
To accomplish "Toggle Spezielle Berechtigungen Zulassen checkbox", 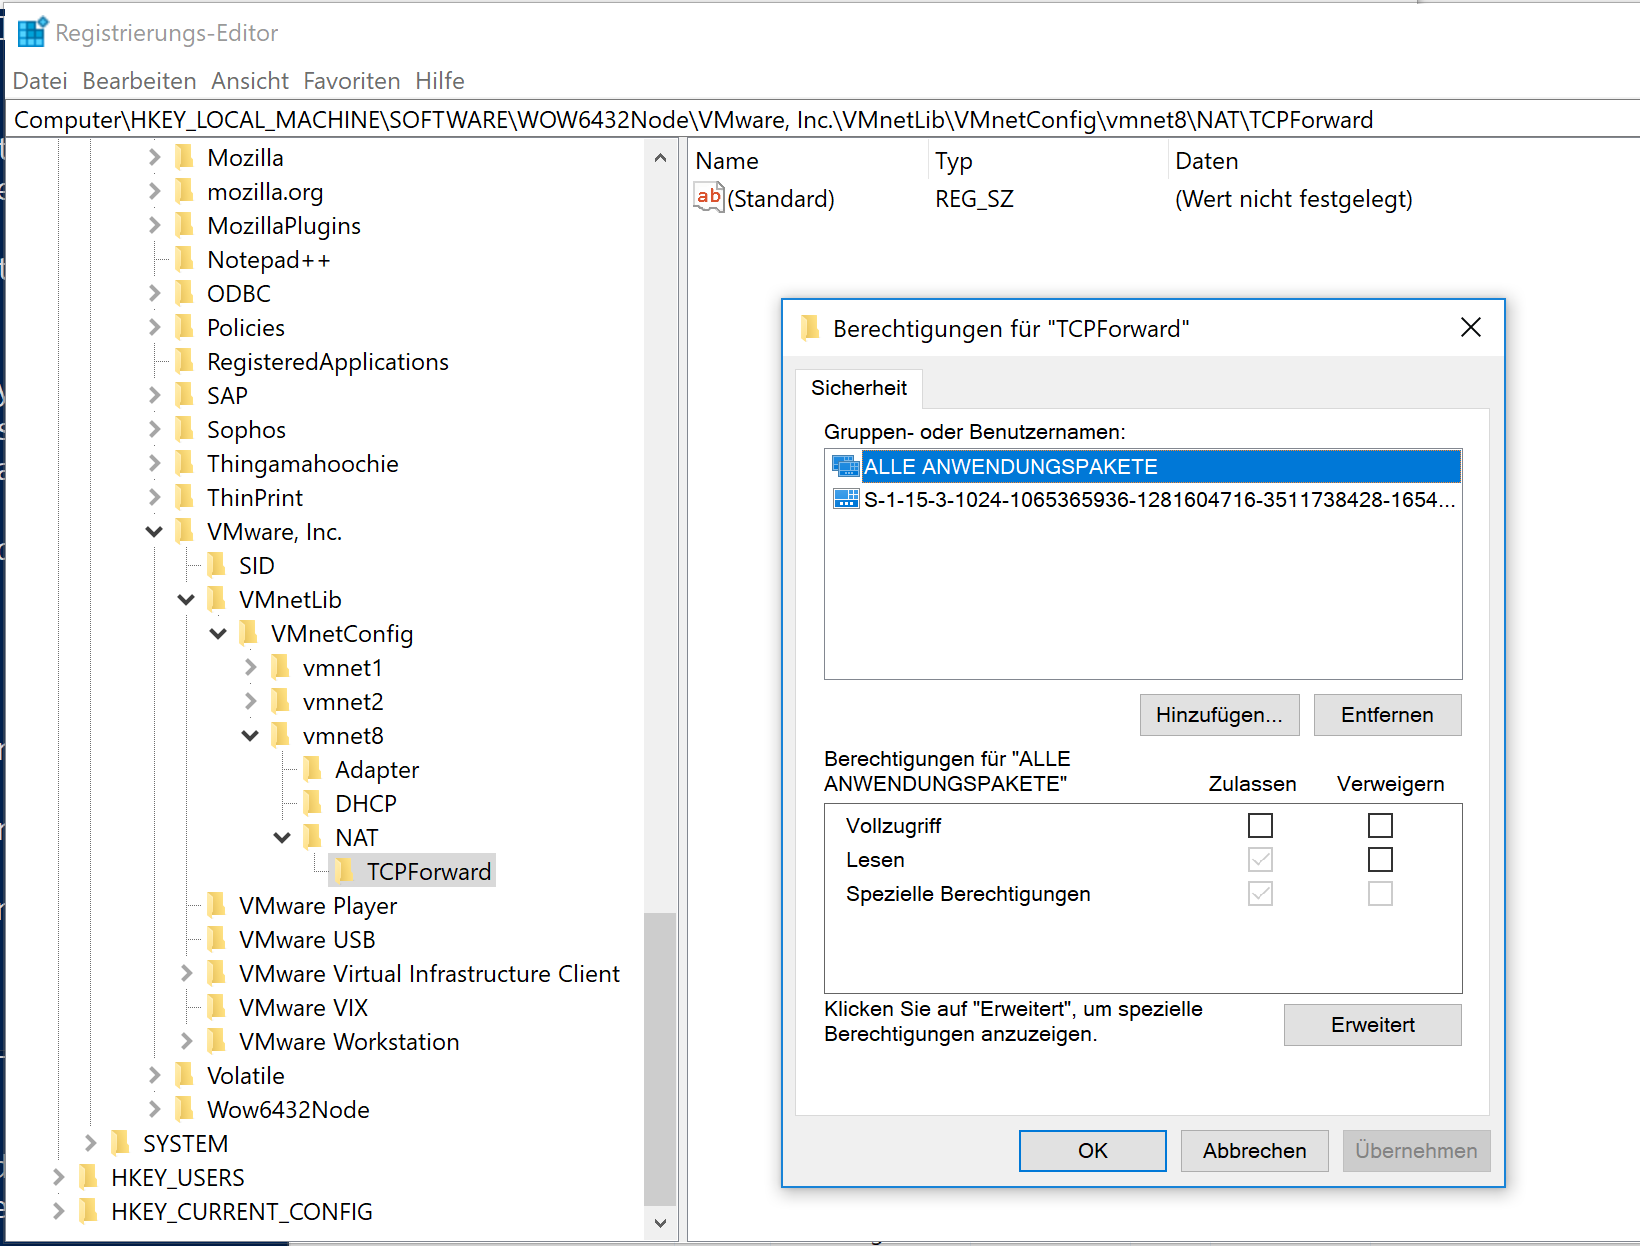I will pyautogui.click(x=1260, y=893).
